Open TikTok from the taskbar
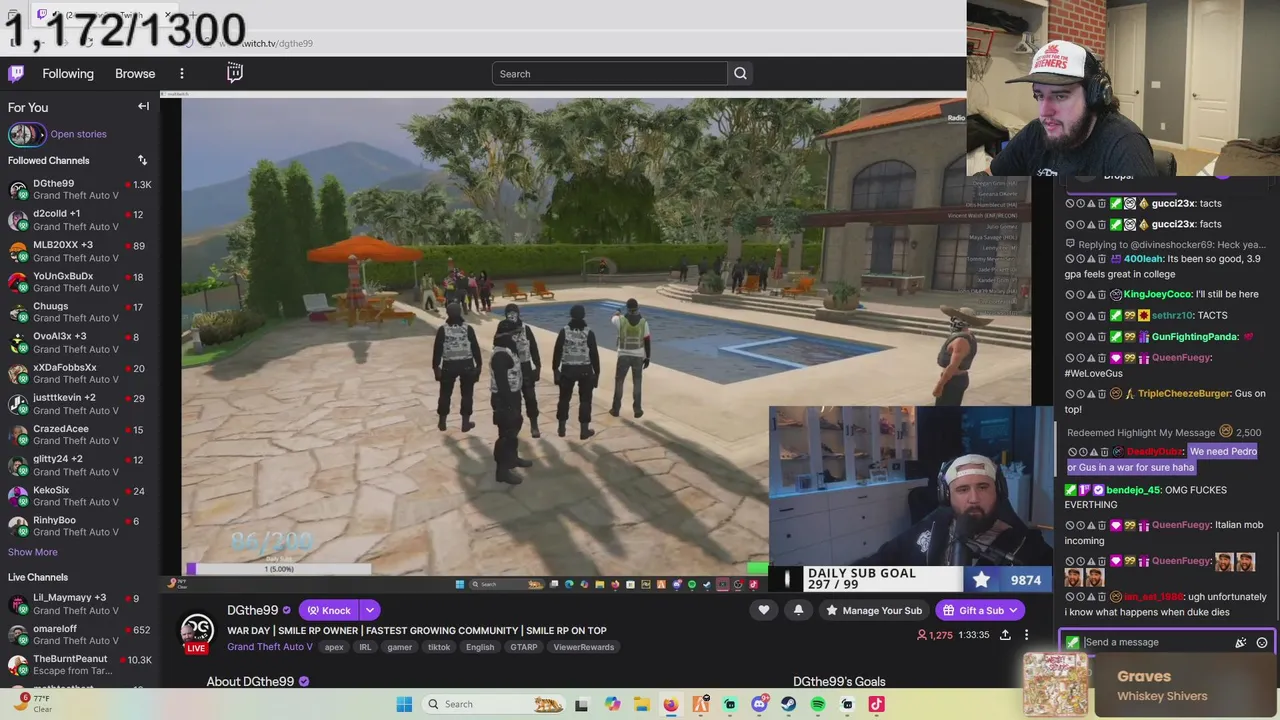 [x=877, y=704]
